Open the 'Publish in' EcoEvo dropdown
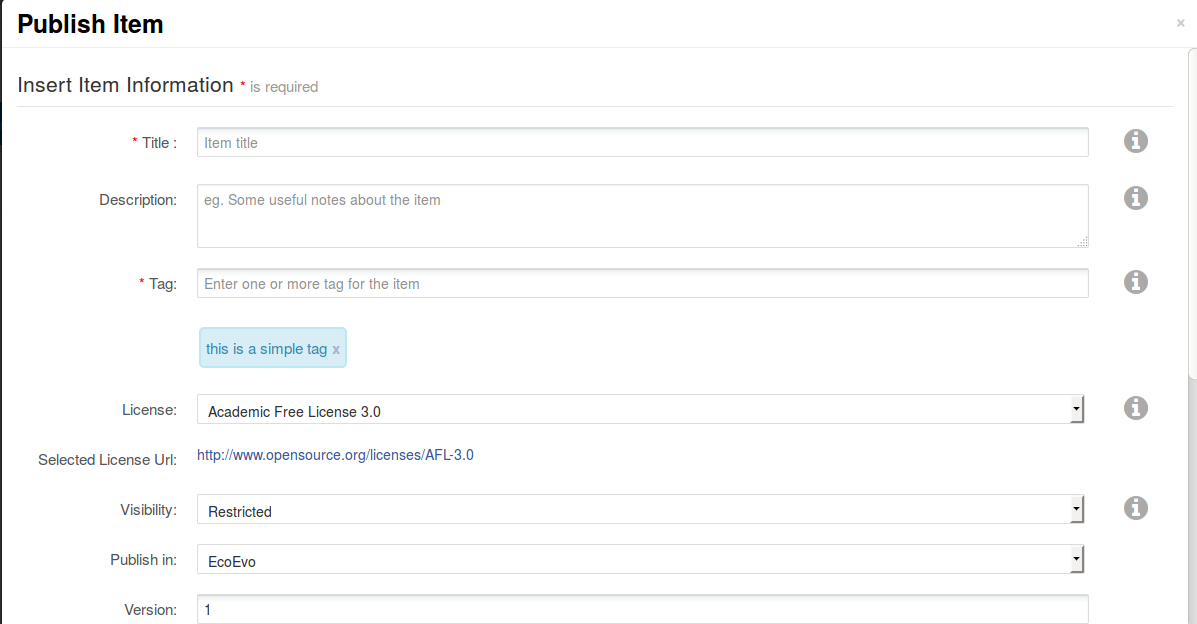Screen dimensions: 1197x624 [640, 560]
